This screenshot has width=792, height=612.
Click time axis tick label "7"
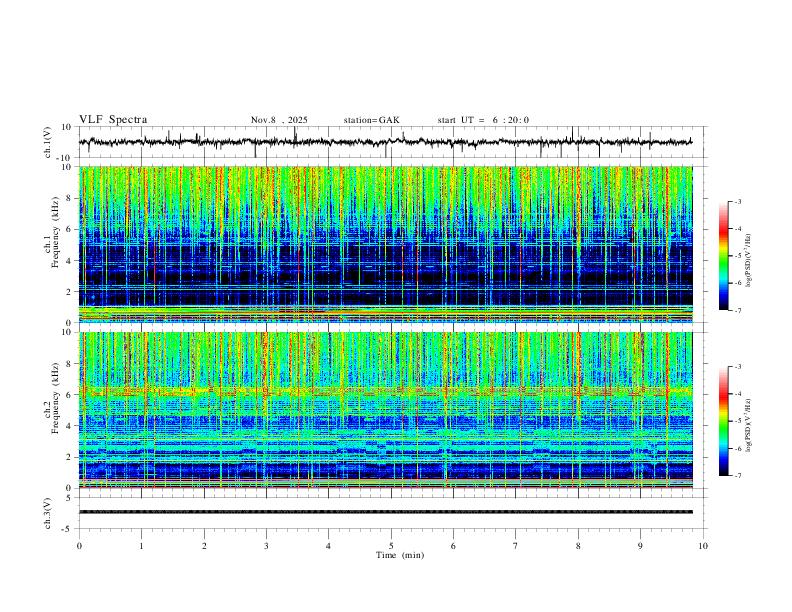coord(516,546)
